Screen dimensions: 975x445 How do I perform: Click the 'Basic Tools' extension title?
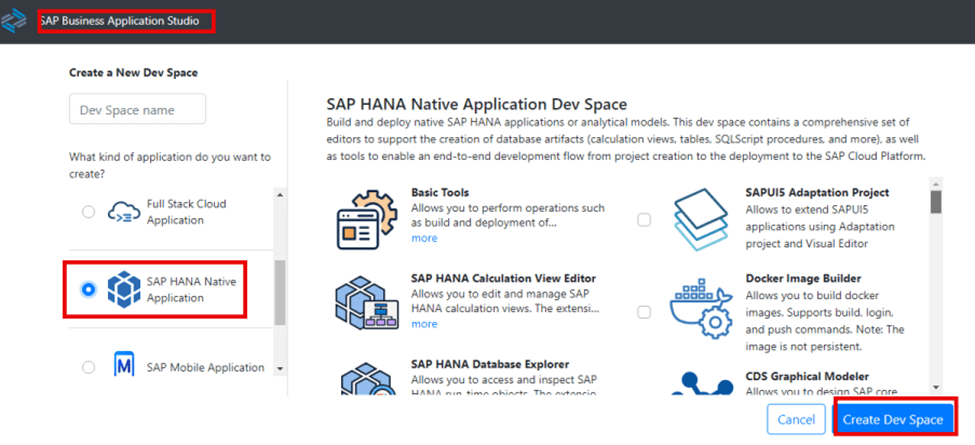(440, 193)
